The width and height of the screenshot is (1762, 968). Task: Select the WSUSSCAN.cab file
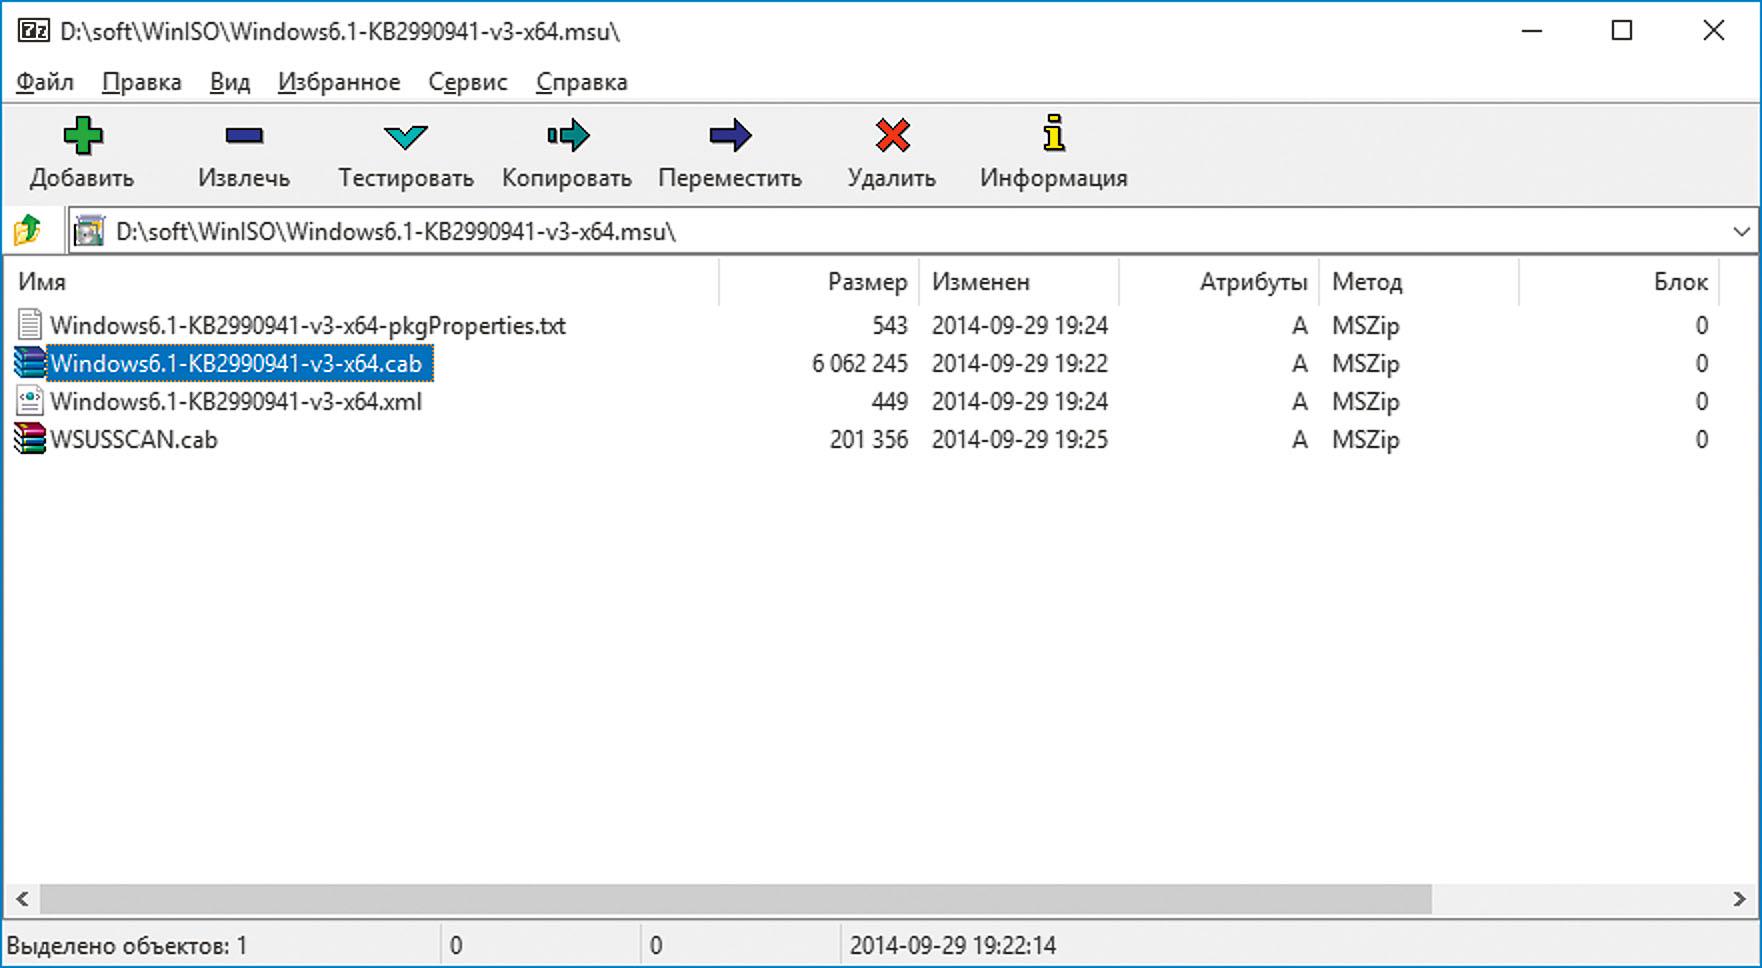tap(133, 440)
